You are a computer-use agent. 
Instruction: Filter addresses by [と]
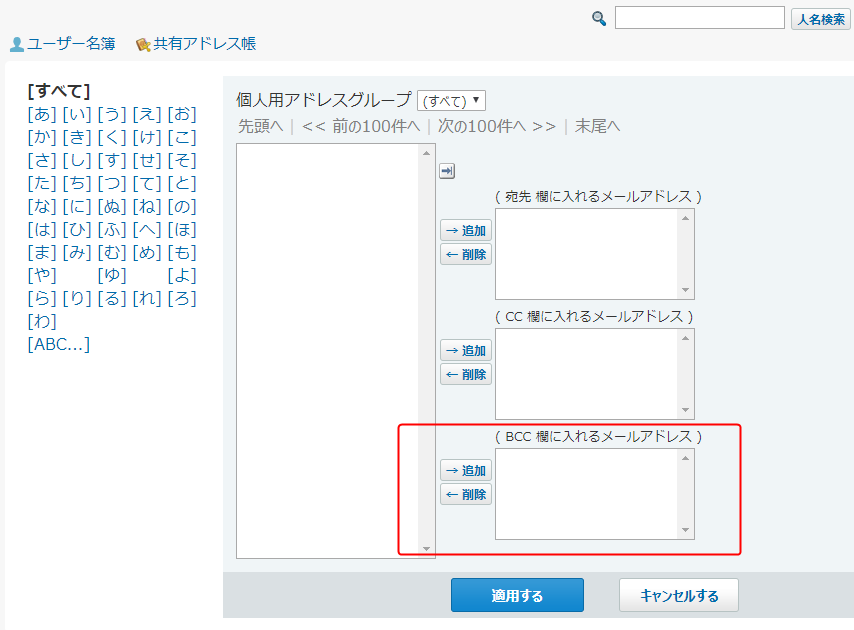[182, 184]
